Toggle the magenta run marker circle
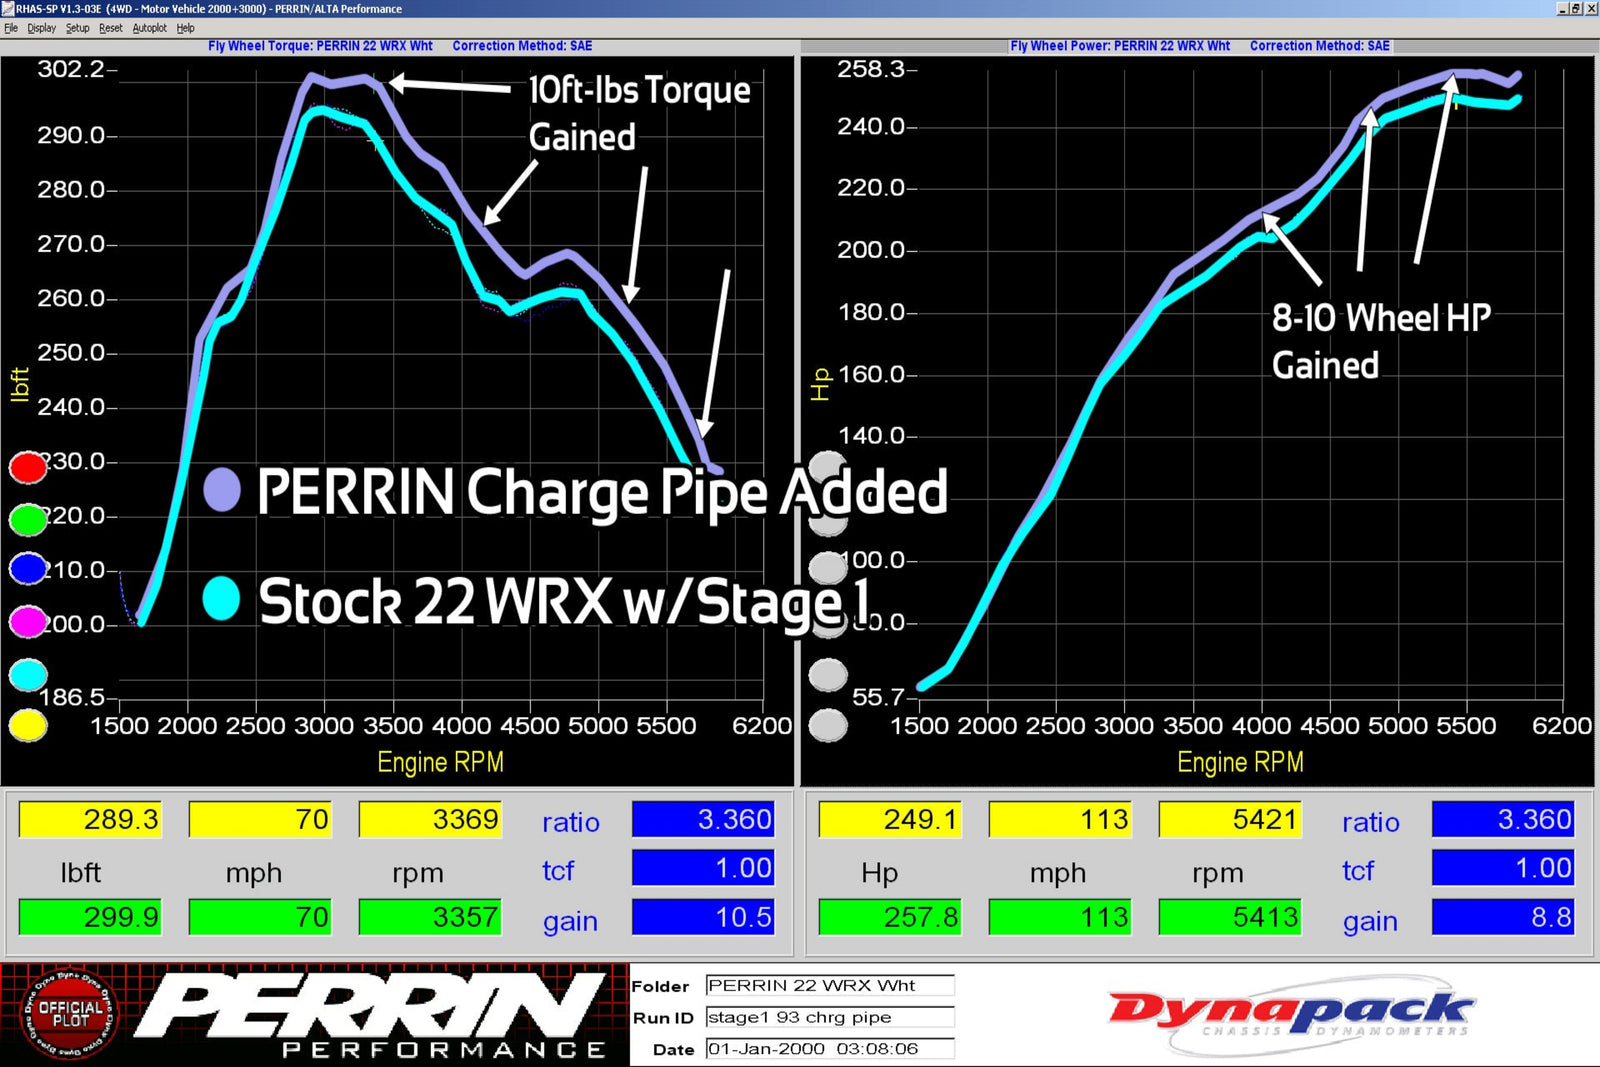This screenshot has width=1600, height=1067. [28, 622]
